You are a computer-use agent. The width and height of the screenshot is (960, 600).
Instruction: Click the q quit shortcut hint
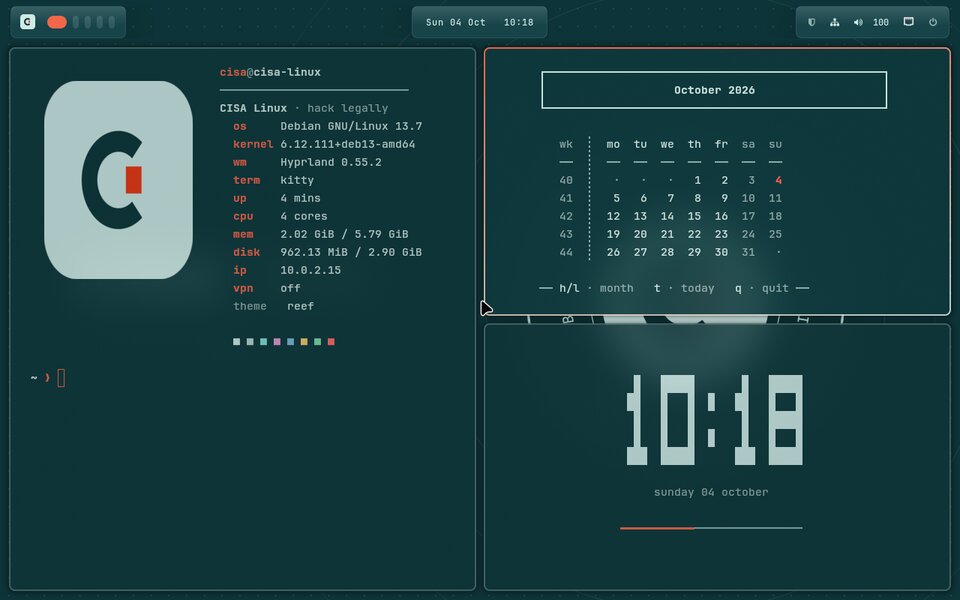762,288
